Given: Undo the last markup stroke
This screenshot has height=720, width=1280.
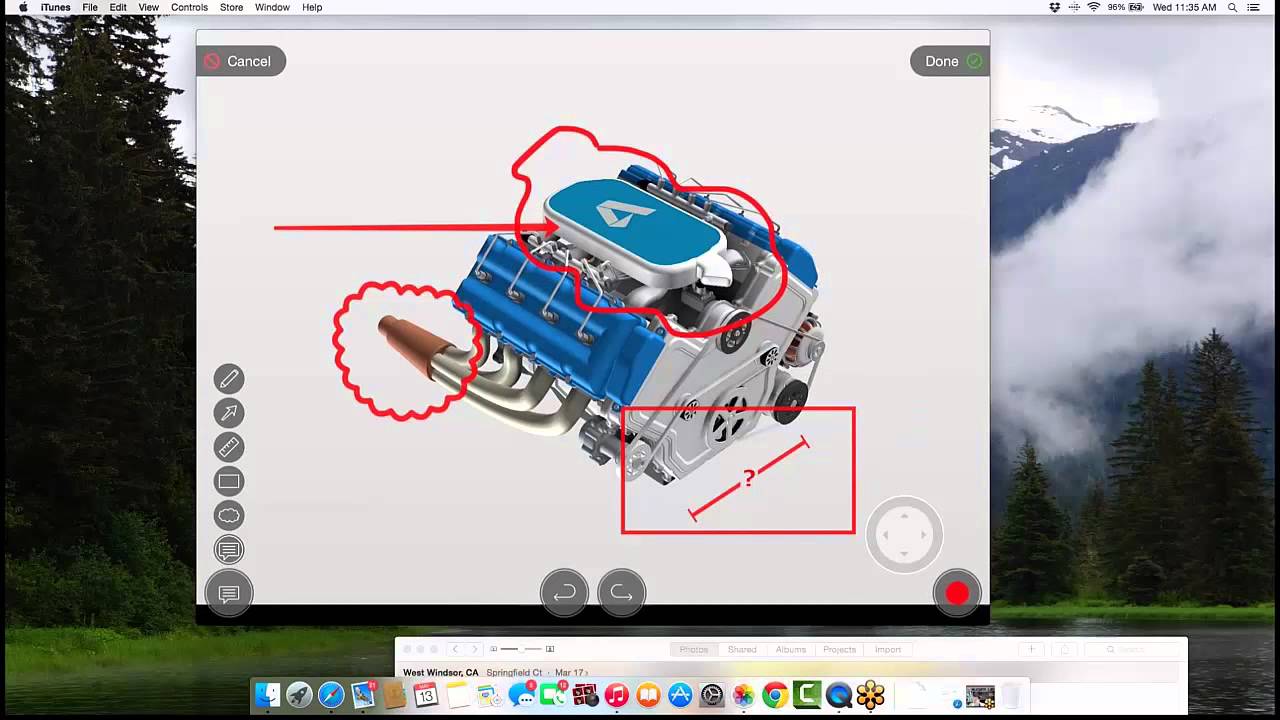Looking at the screenshot, I should coord(564,593).
